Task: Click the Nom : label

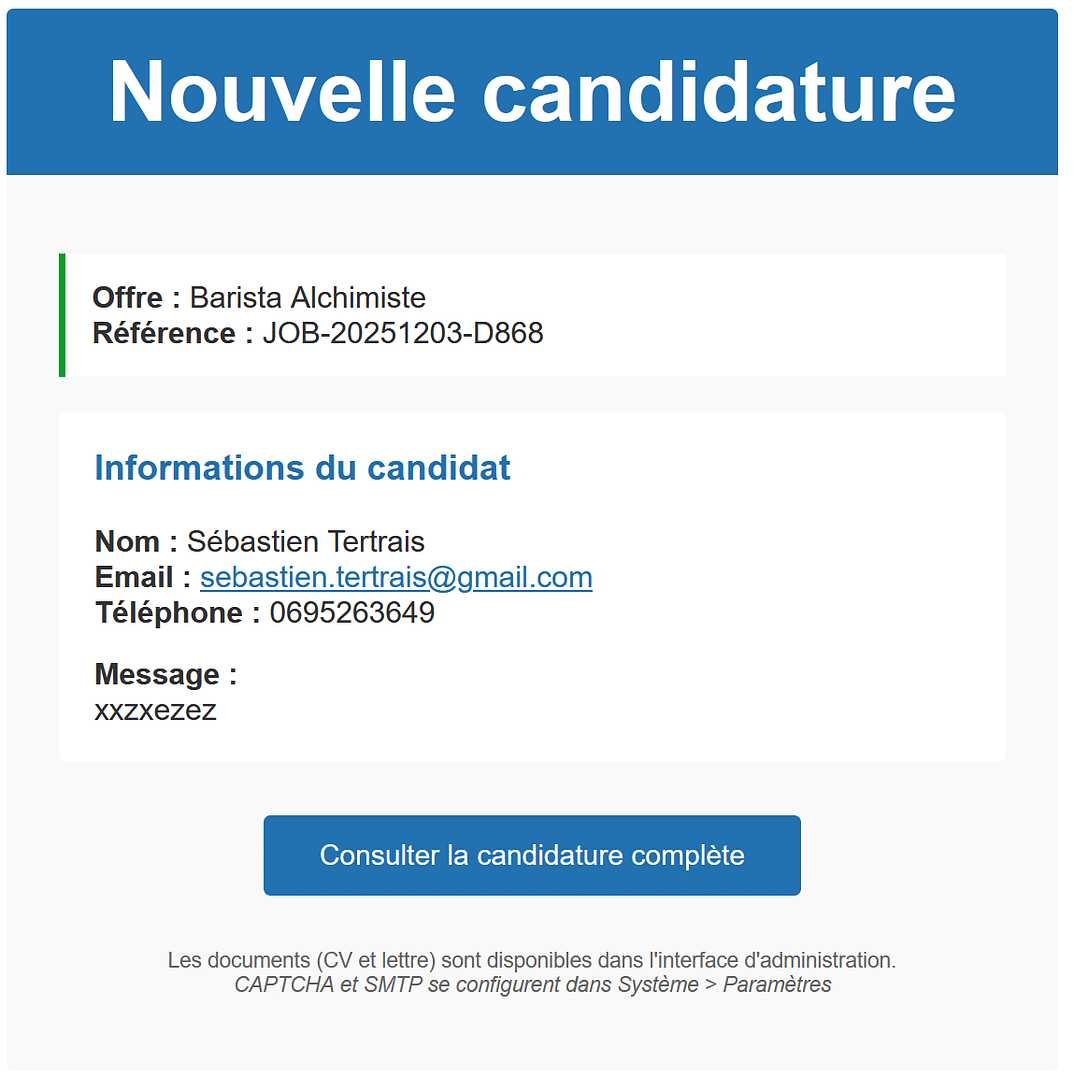Action: click(x=136, y=542)
